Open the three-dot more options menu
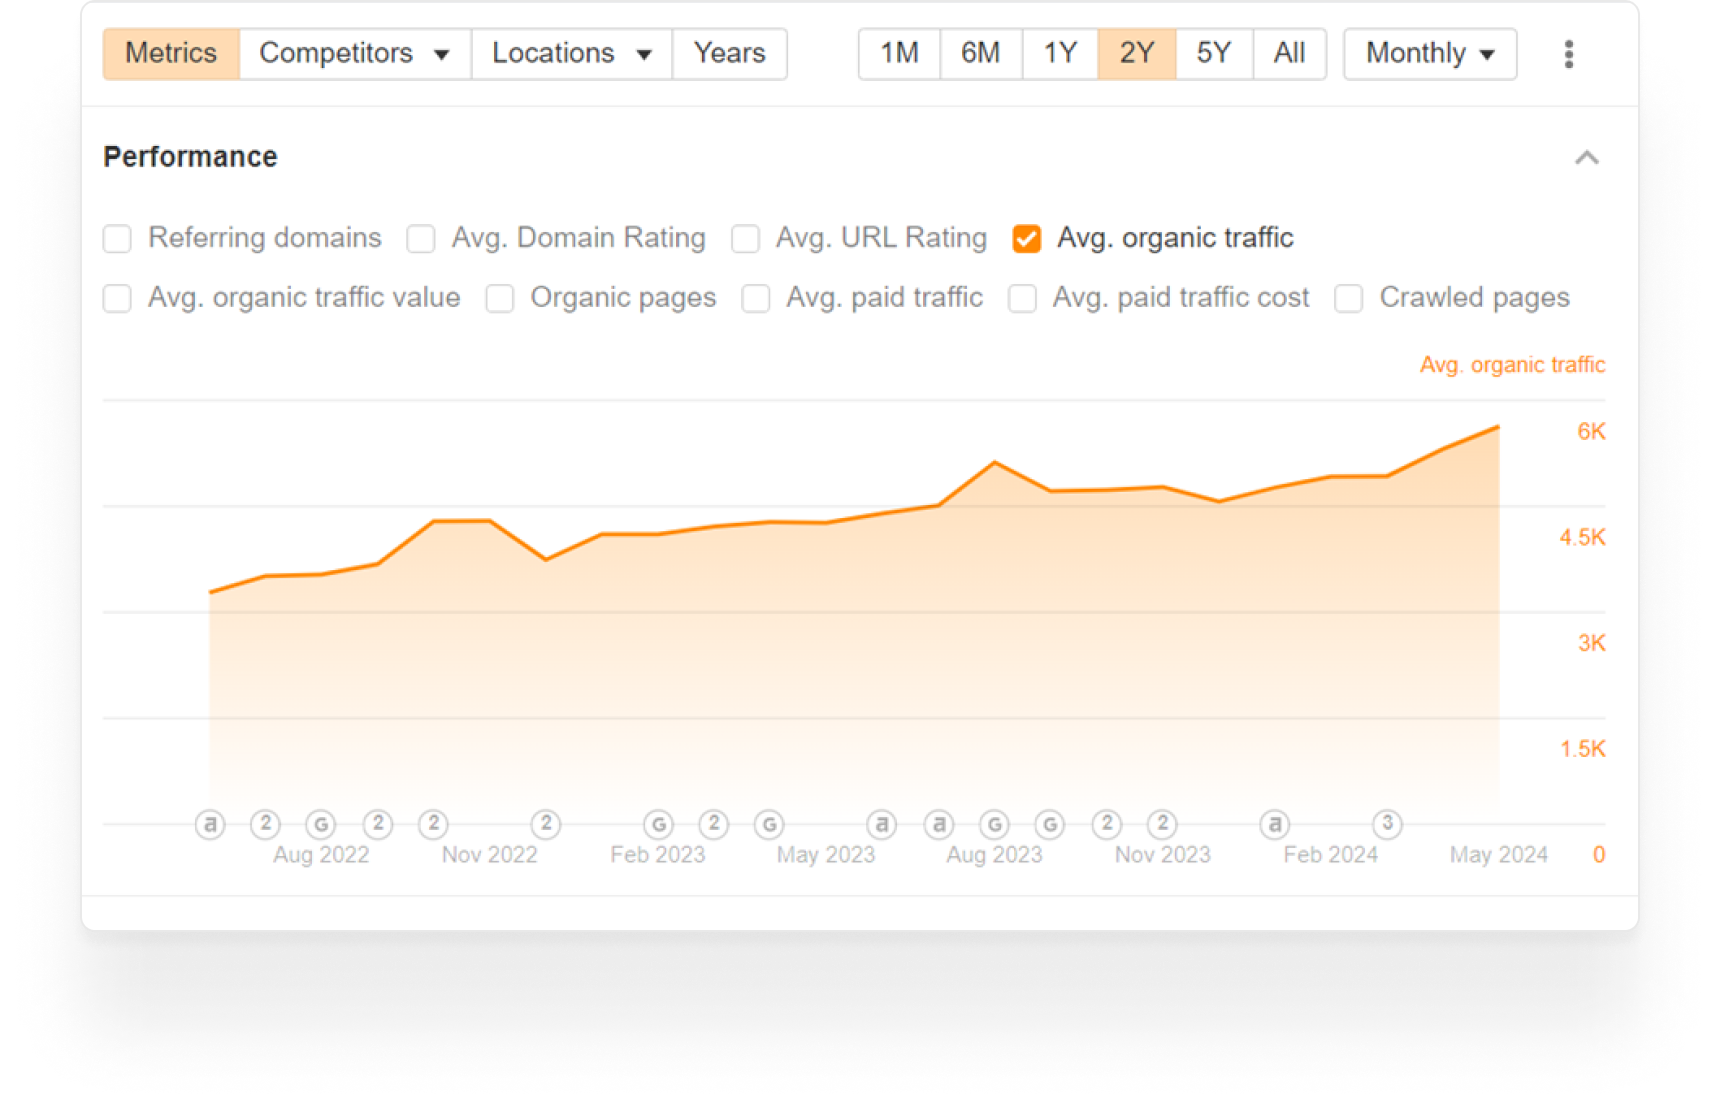The width and height of the screenshot is (1720, 1112). (x=1568, y=54)
